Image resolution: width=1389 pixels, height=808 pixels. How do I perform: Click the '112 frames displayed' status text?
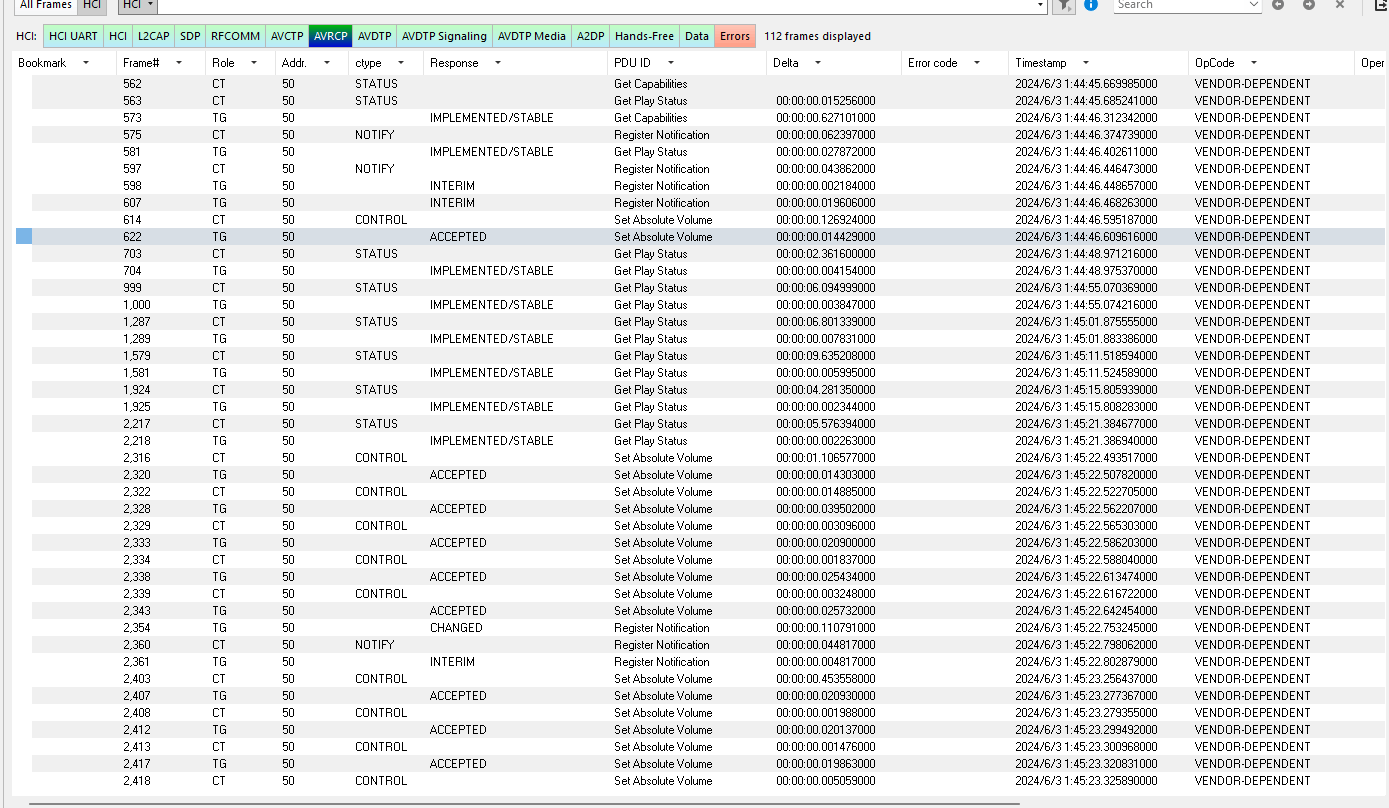tap(817, 36)
